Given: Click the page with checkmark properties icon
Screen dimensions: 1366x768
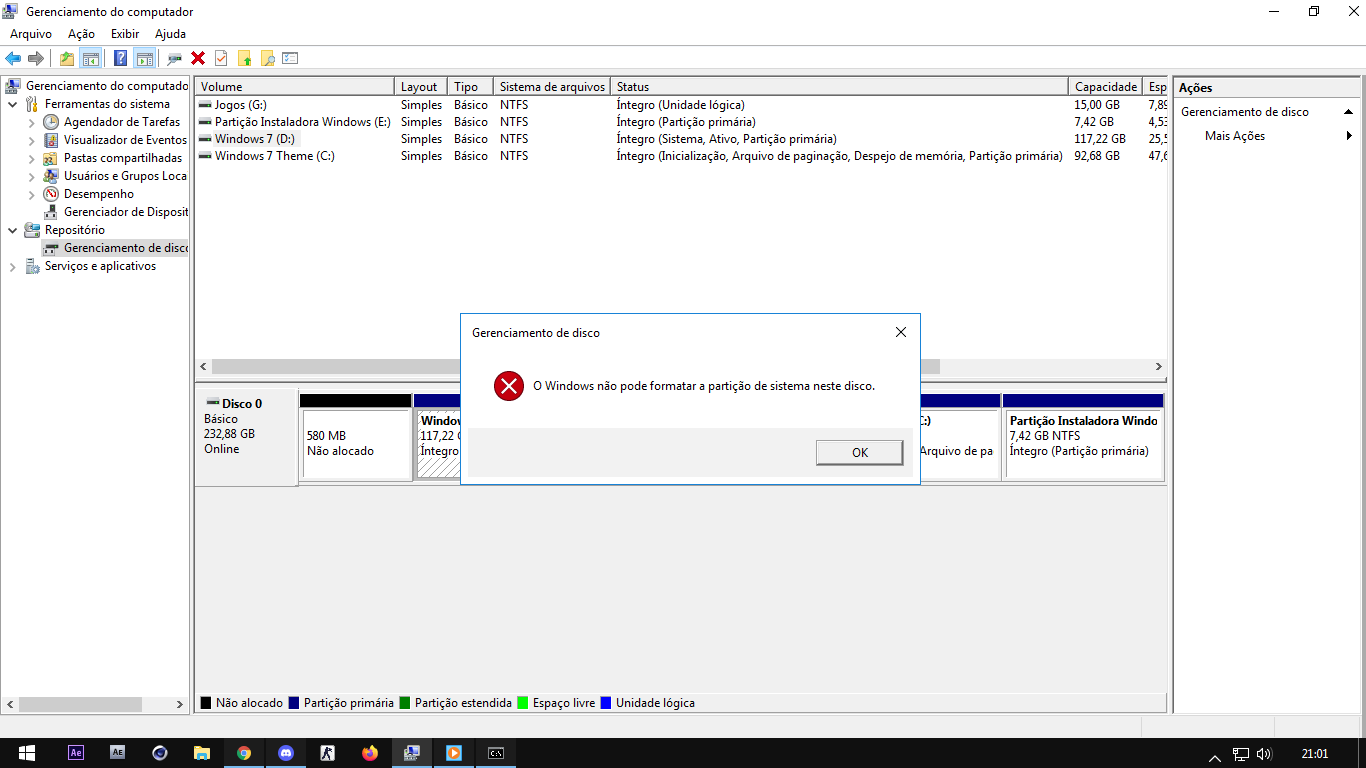Looking at the screenshot, I should (x=221, y=58).
